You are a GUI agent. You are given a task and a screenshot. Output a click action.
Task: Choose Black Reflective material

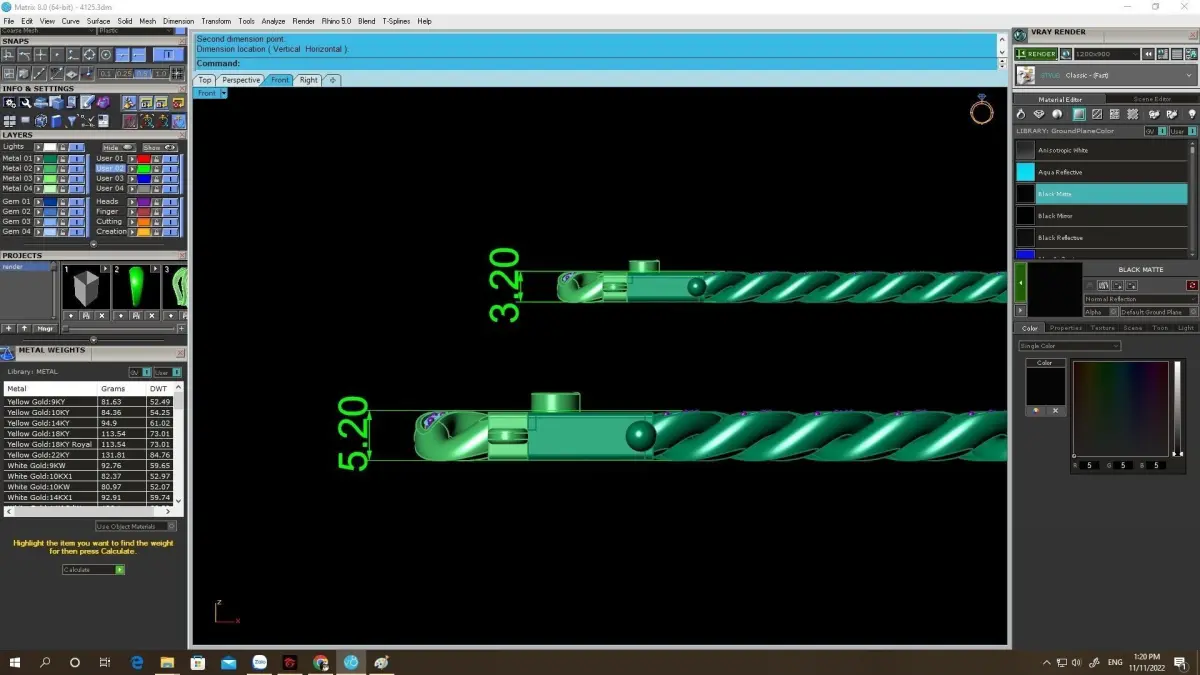(1101, 238)
